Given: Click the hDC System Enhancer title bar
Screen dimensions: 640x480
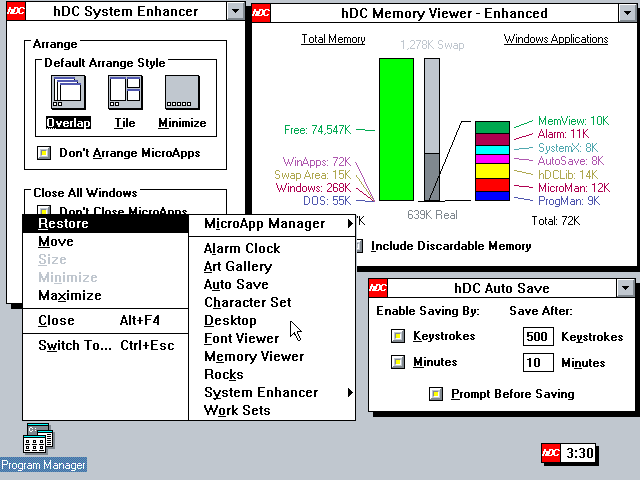Looking at the screenshot, I should (126, 11).
